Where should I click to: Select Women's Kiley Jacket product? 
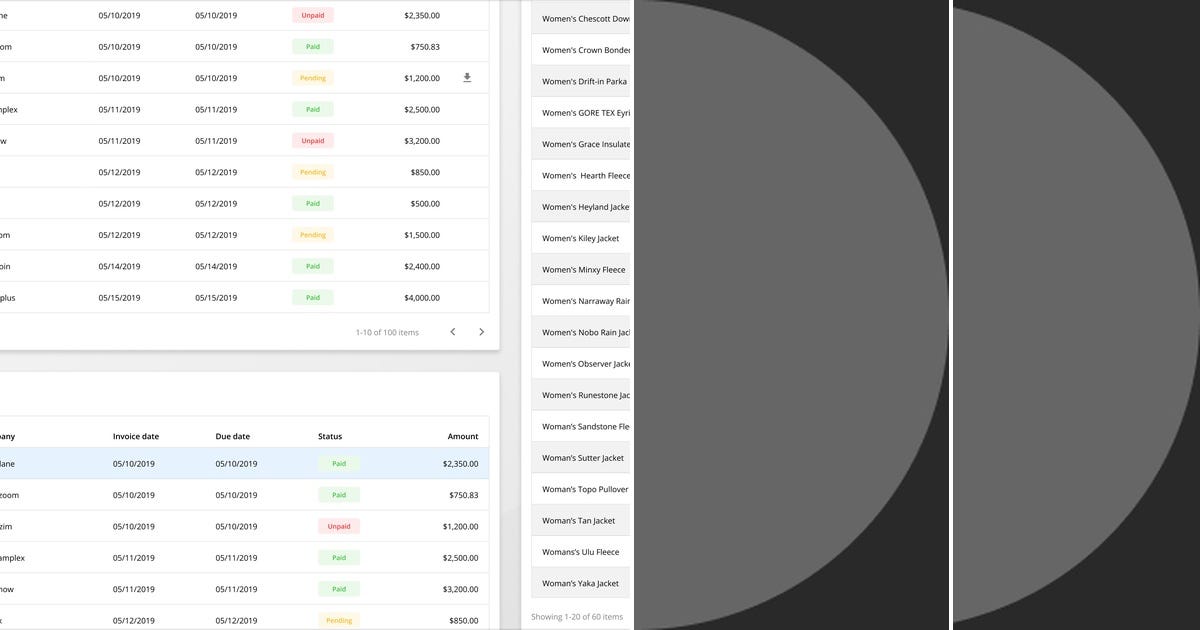(x=580, y=238)
